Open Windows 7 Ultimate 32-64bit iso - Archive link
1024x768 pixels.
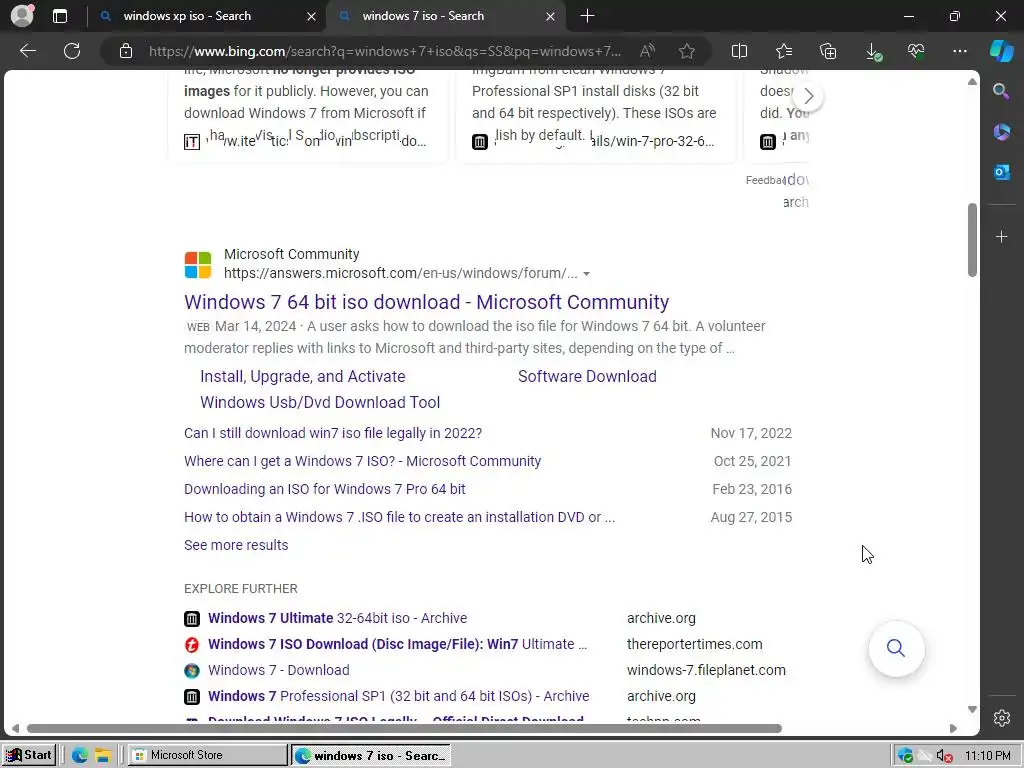[x=338, y=618]
